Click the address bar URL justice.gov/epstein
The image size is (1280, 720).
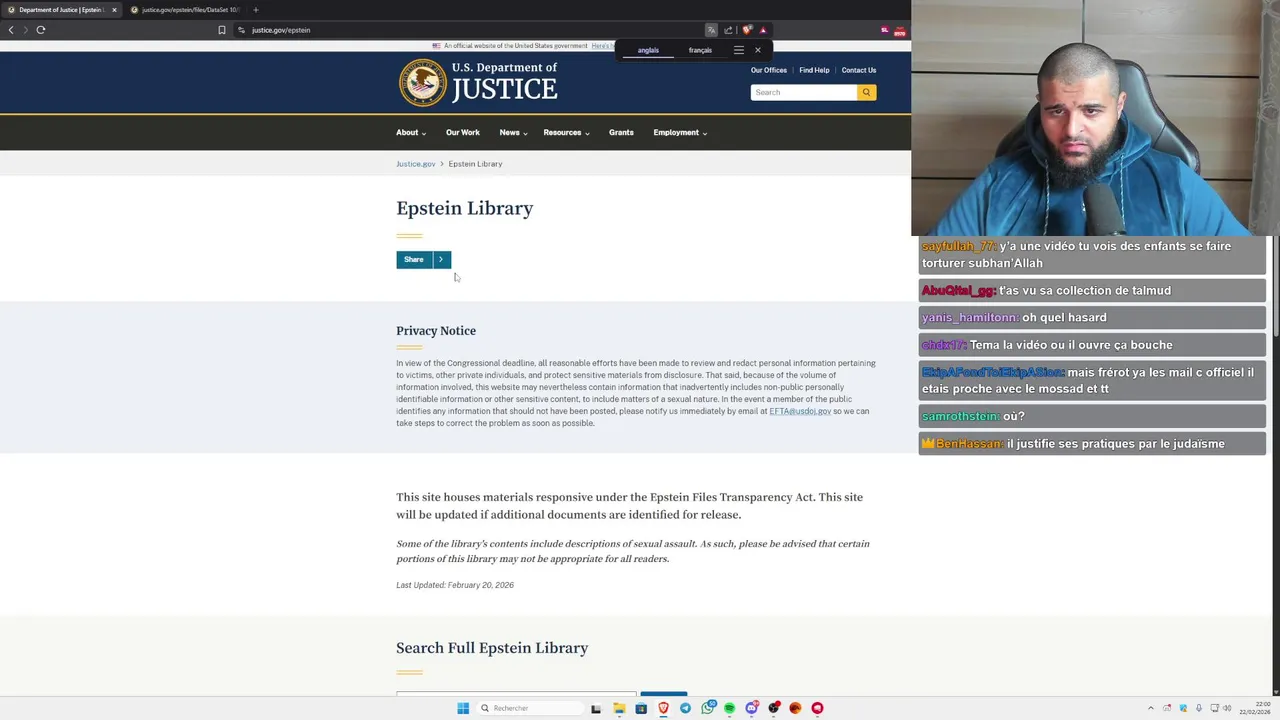(281, 30)
